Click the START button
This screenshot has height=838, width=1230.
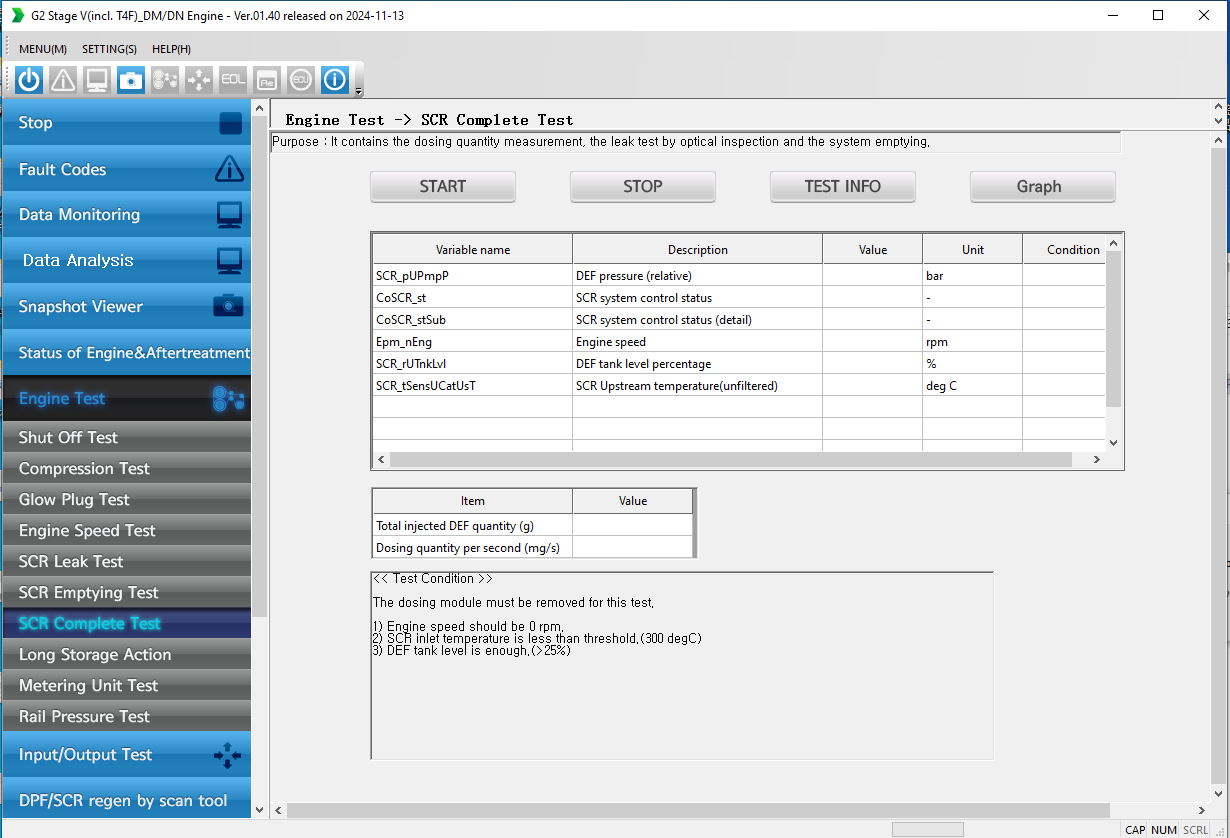click(443, 187)
